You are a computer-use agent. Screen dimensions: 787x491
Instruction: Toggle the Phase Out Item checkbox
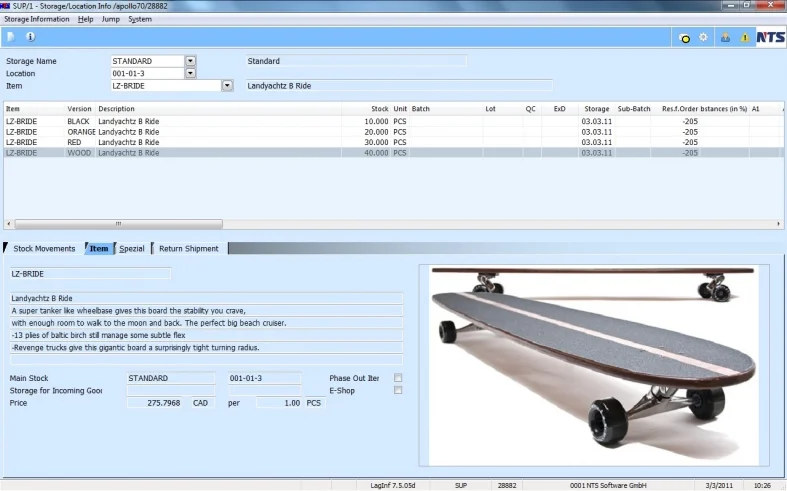[x=398, y=378]
